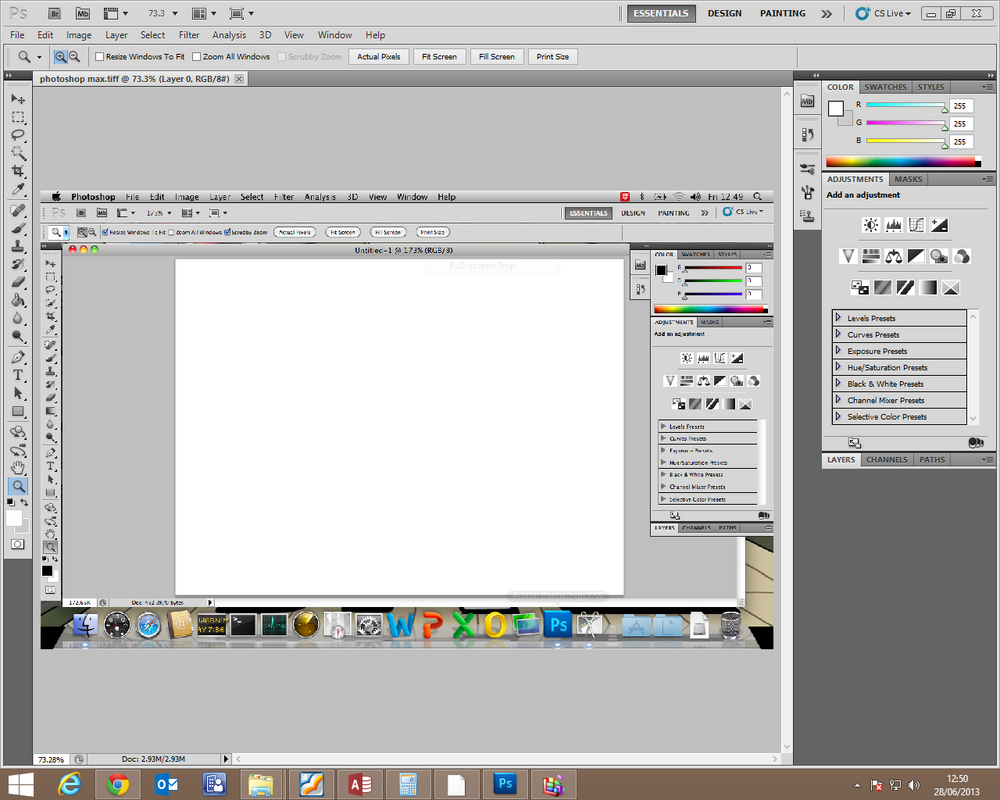1000x800 pixels.
Task: Expand Curves Presets list
Action: click(x=838, y=334)
